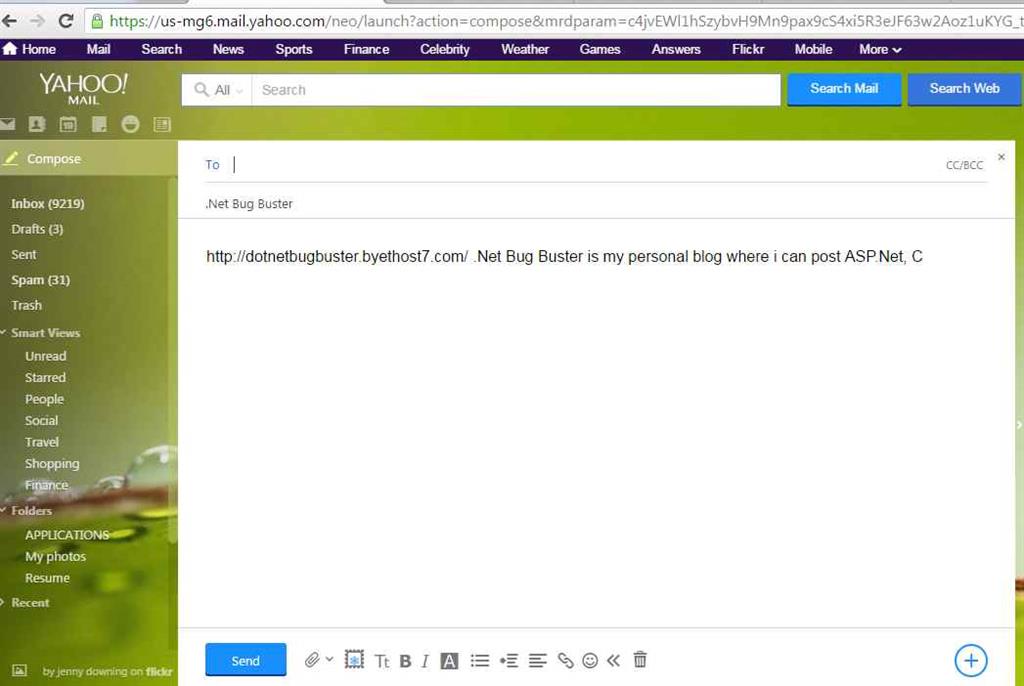Open the Notepad icon in the top icon row

click(99, 124)
